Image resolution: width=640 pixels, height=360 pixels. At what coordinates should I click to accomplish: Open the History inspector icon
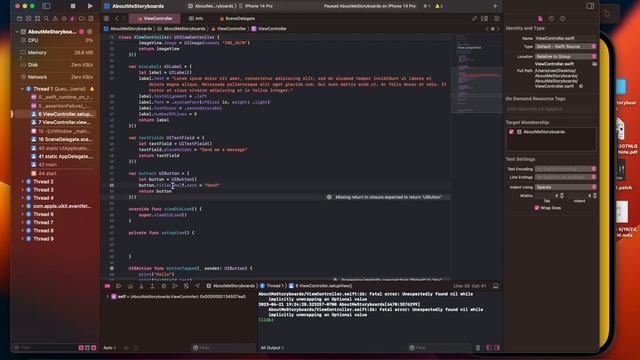[x=551, y=18]
